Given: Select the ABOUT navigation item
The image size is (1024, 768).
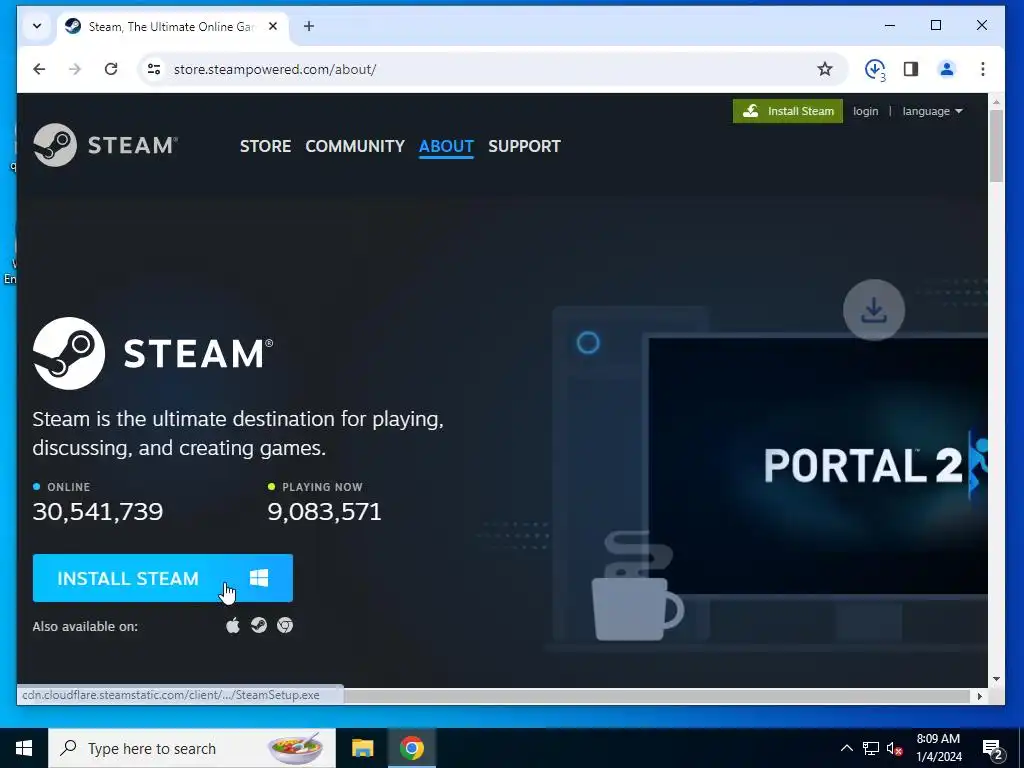Looking at the screenshot, I should click(x=446, y=146).
